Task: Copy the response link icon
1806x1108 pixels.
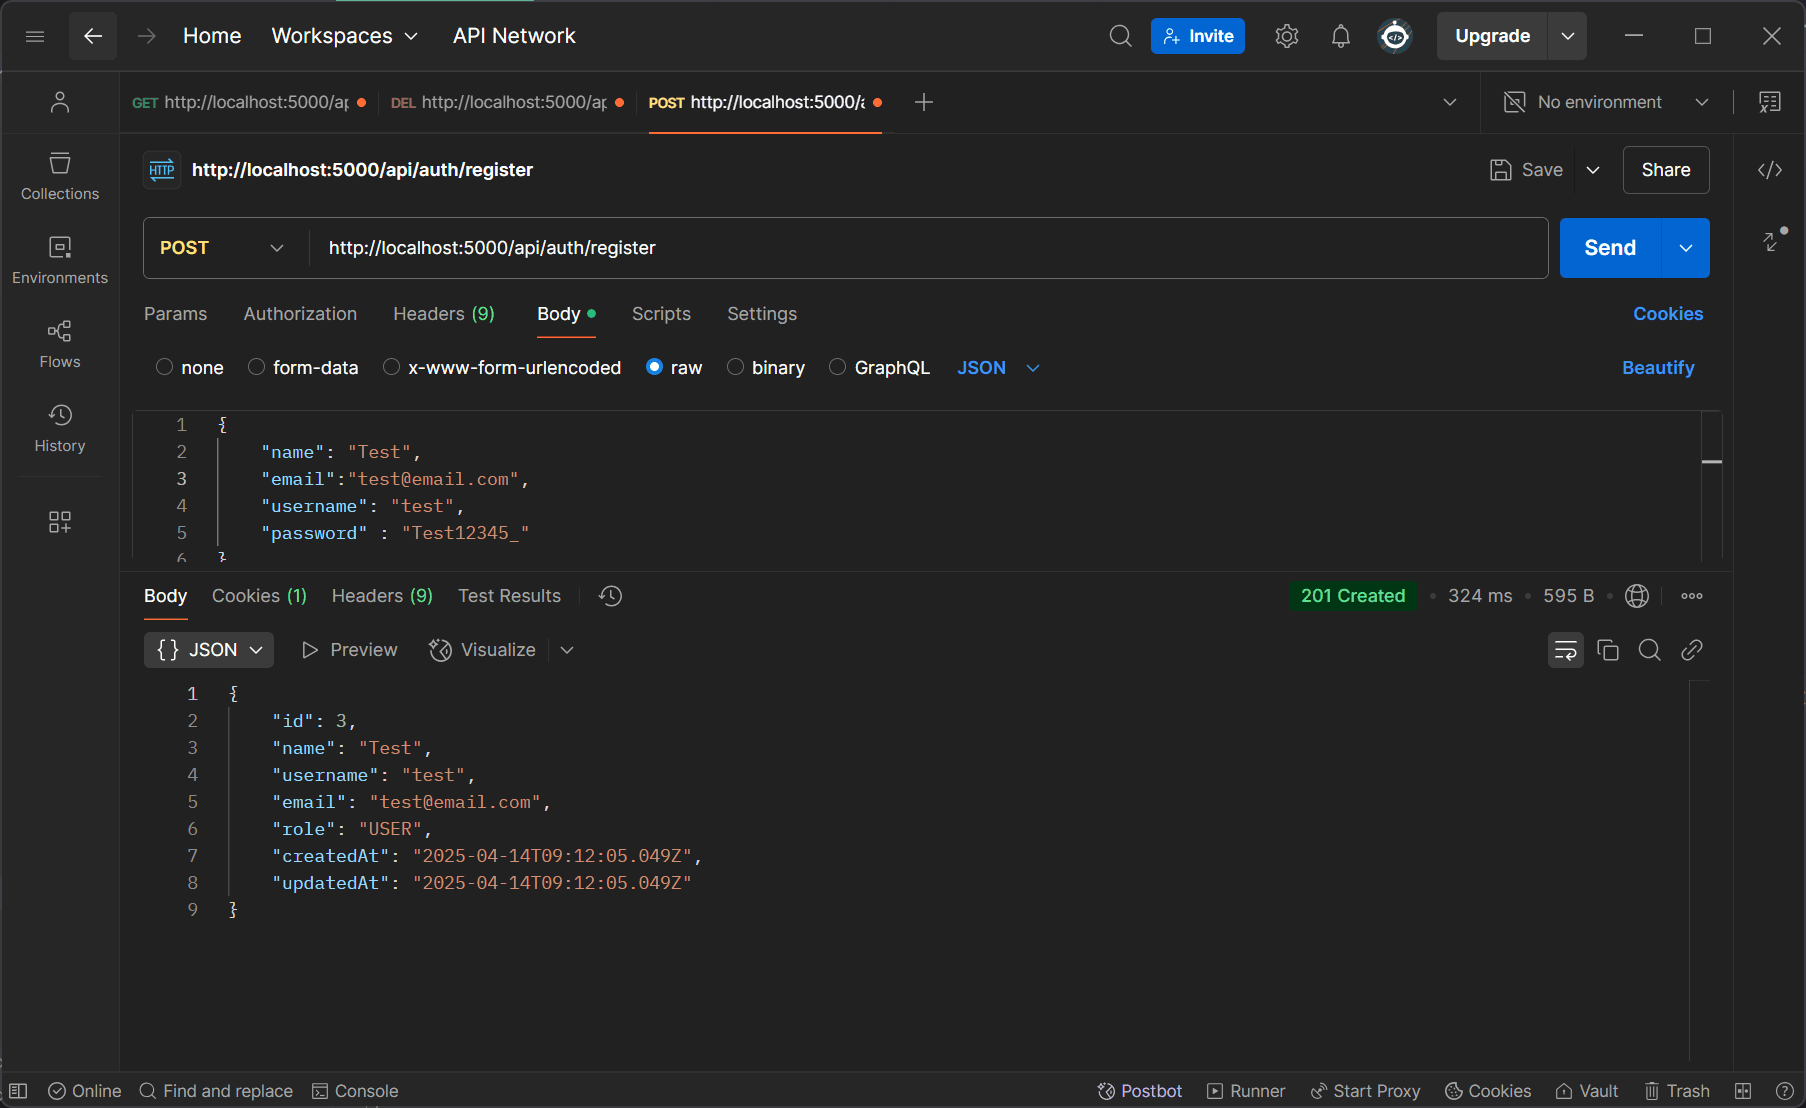Action: (x=1692, y=650)
